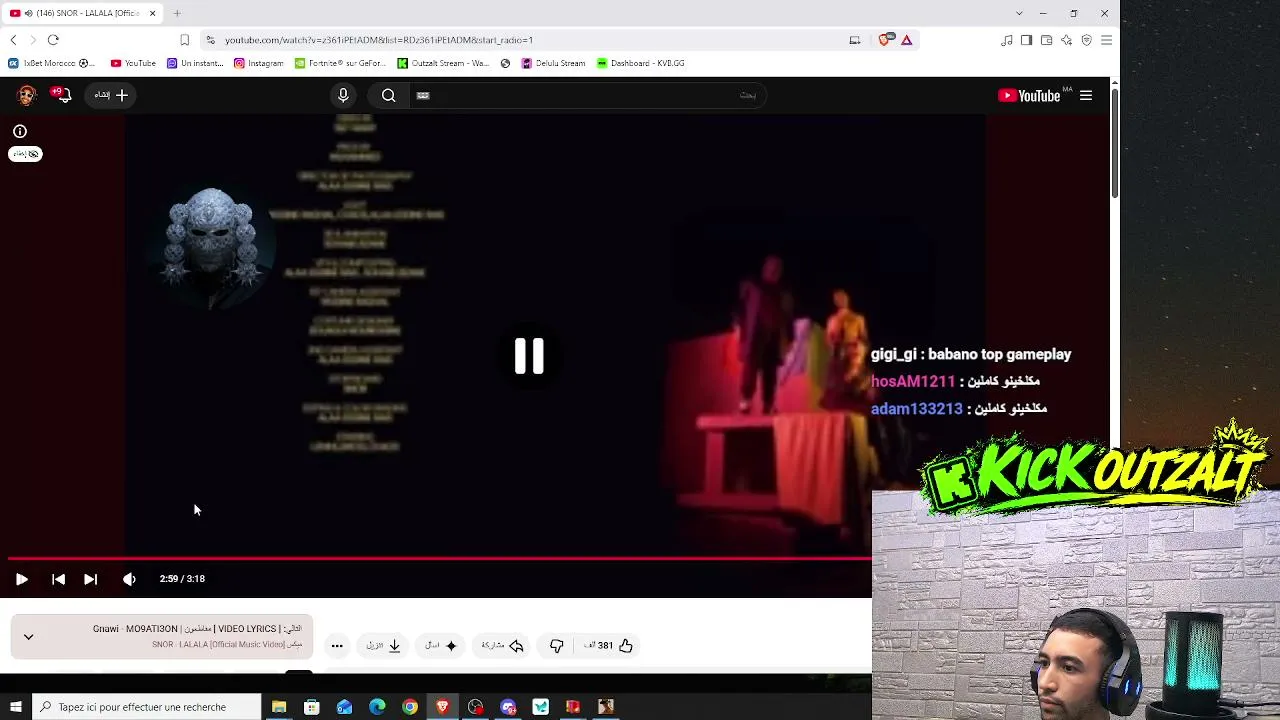Download the video with the download button
The image size is (1280, 720).
tap(384, 646)
